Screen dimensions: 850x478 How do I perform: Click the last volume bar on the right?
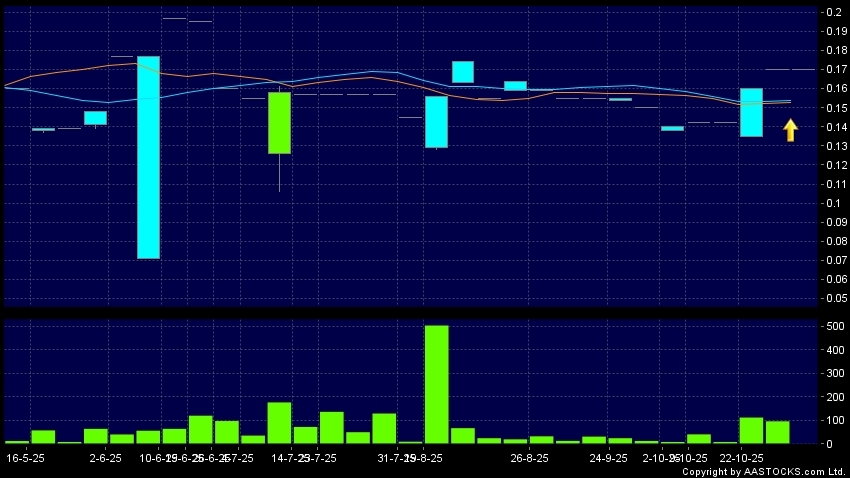[x=777, y=432]
